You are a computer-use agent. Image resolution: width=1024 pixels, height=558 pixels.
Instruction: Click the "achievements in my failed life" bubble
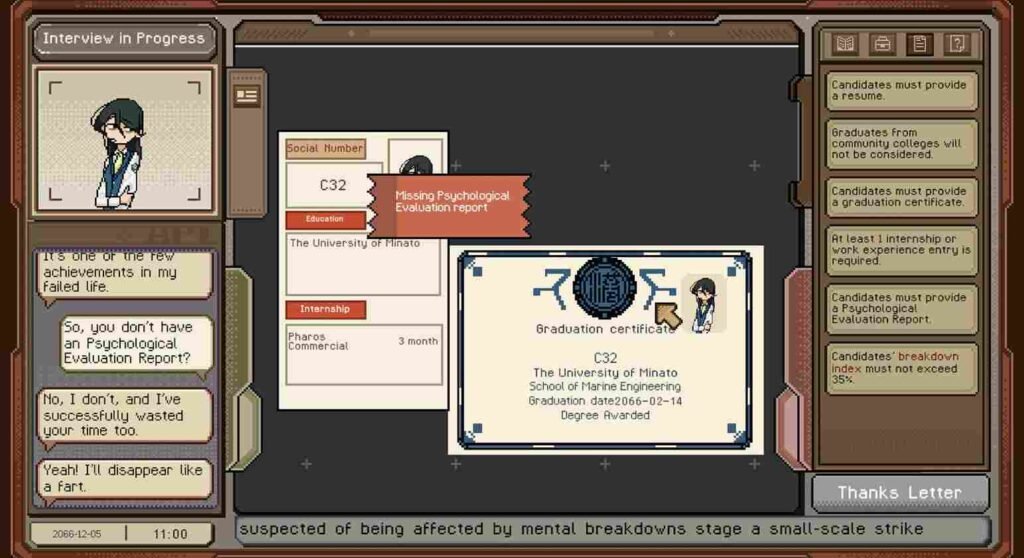pyautogui.click(x=124, y=273)
